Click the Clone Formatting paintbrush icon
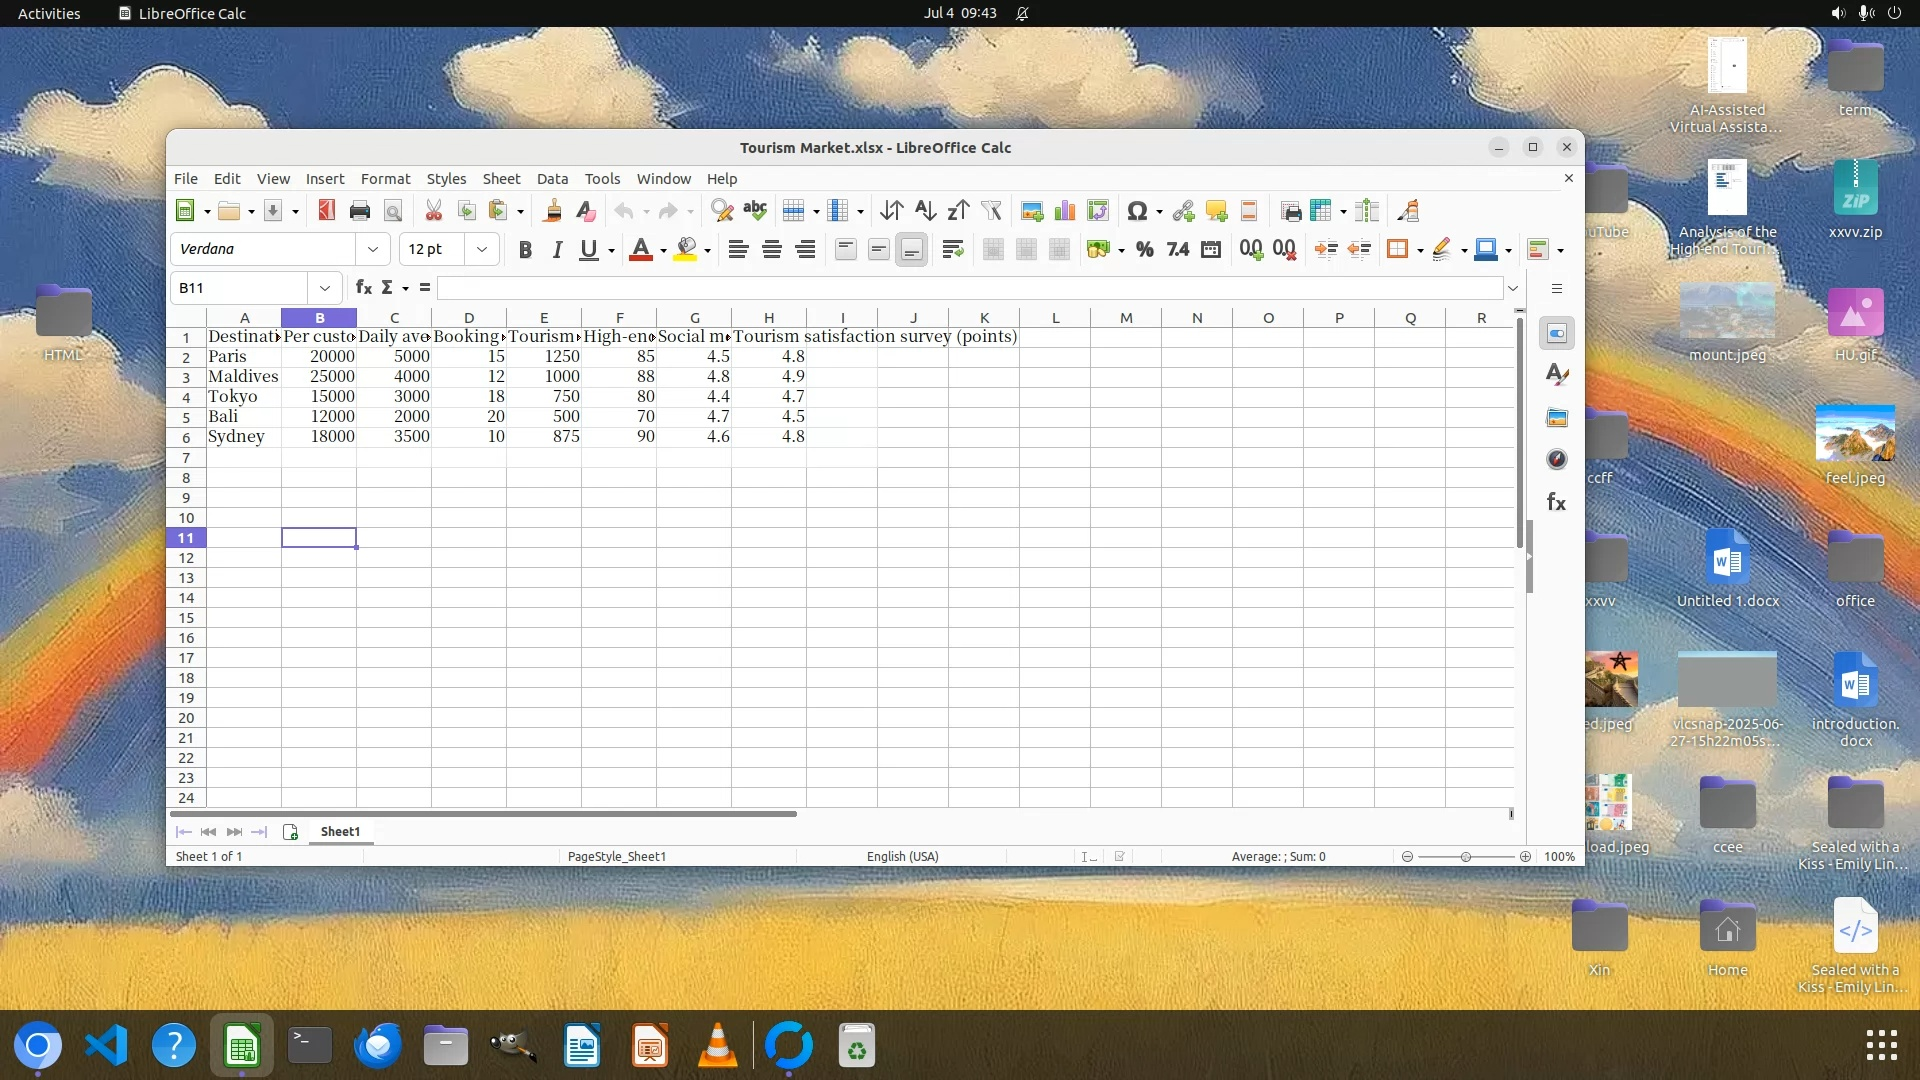 click(552, 211)
